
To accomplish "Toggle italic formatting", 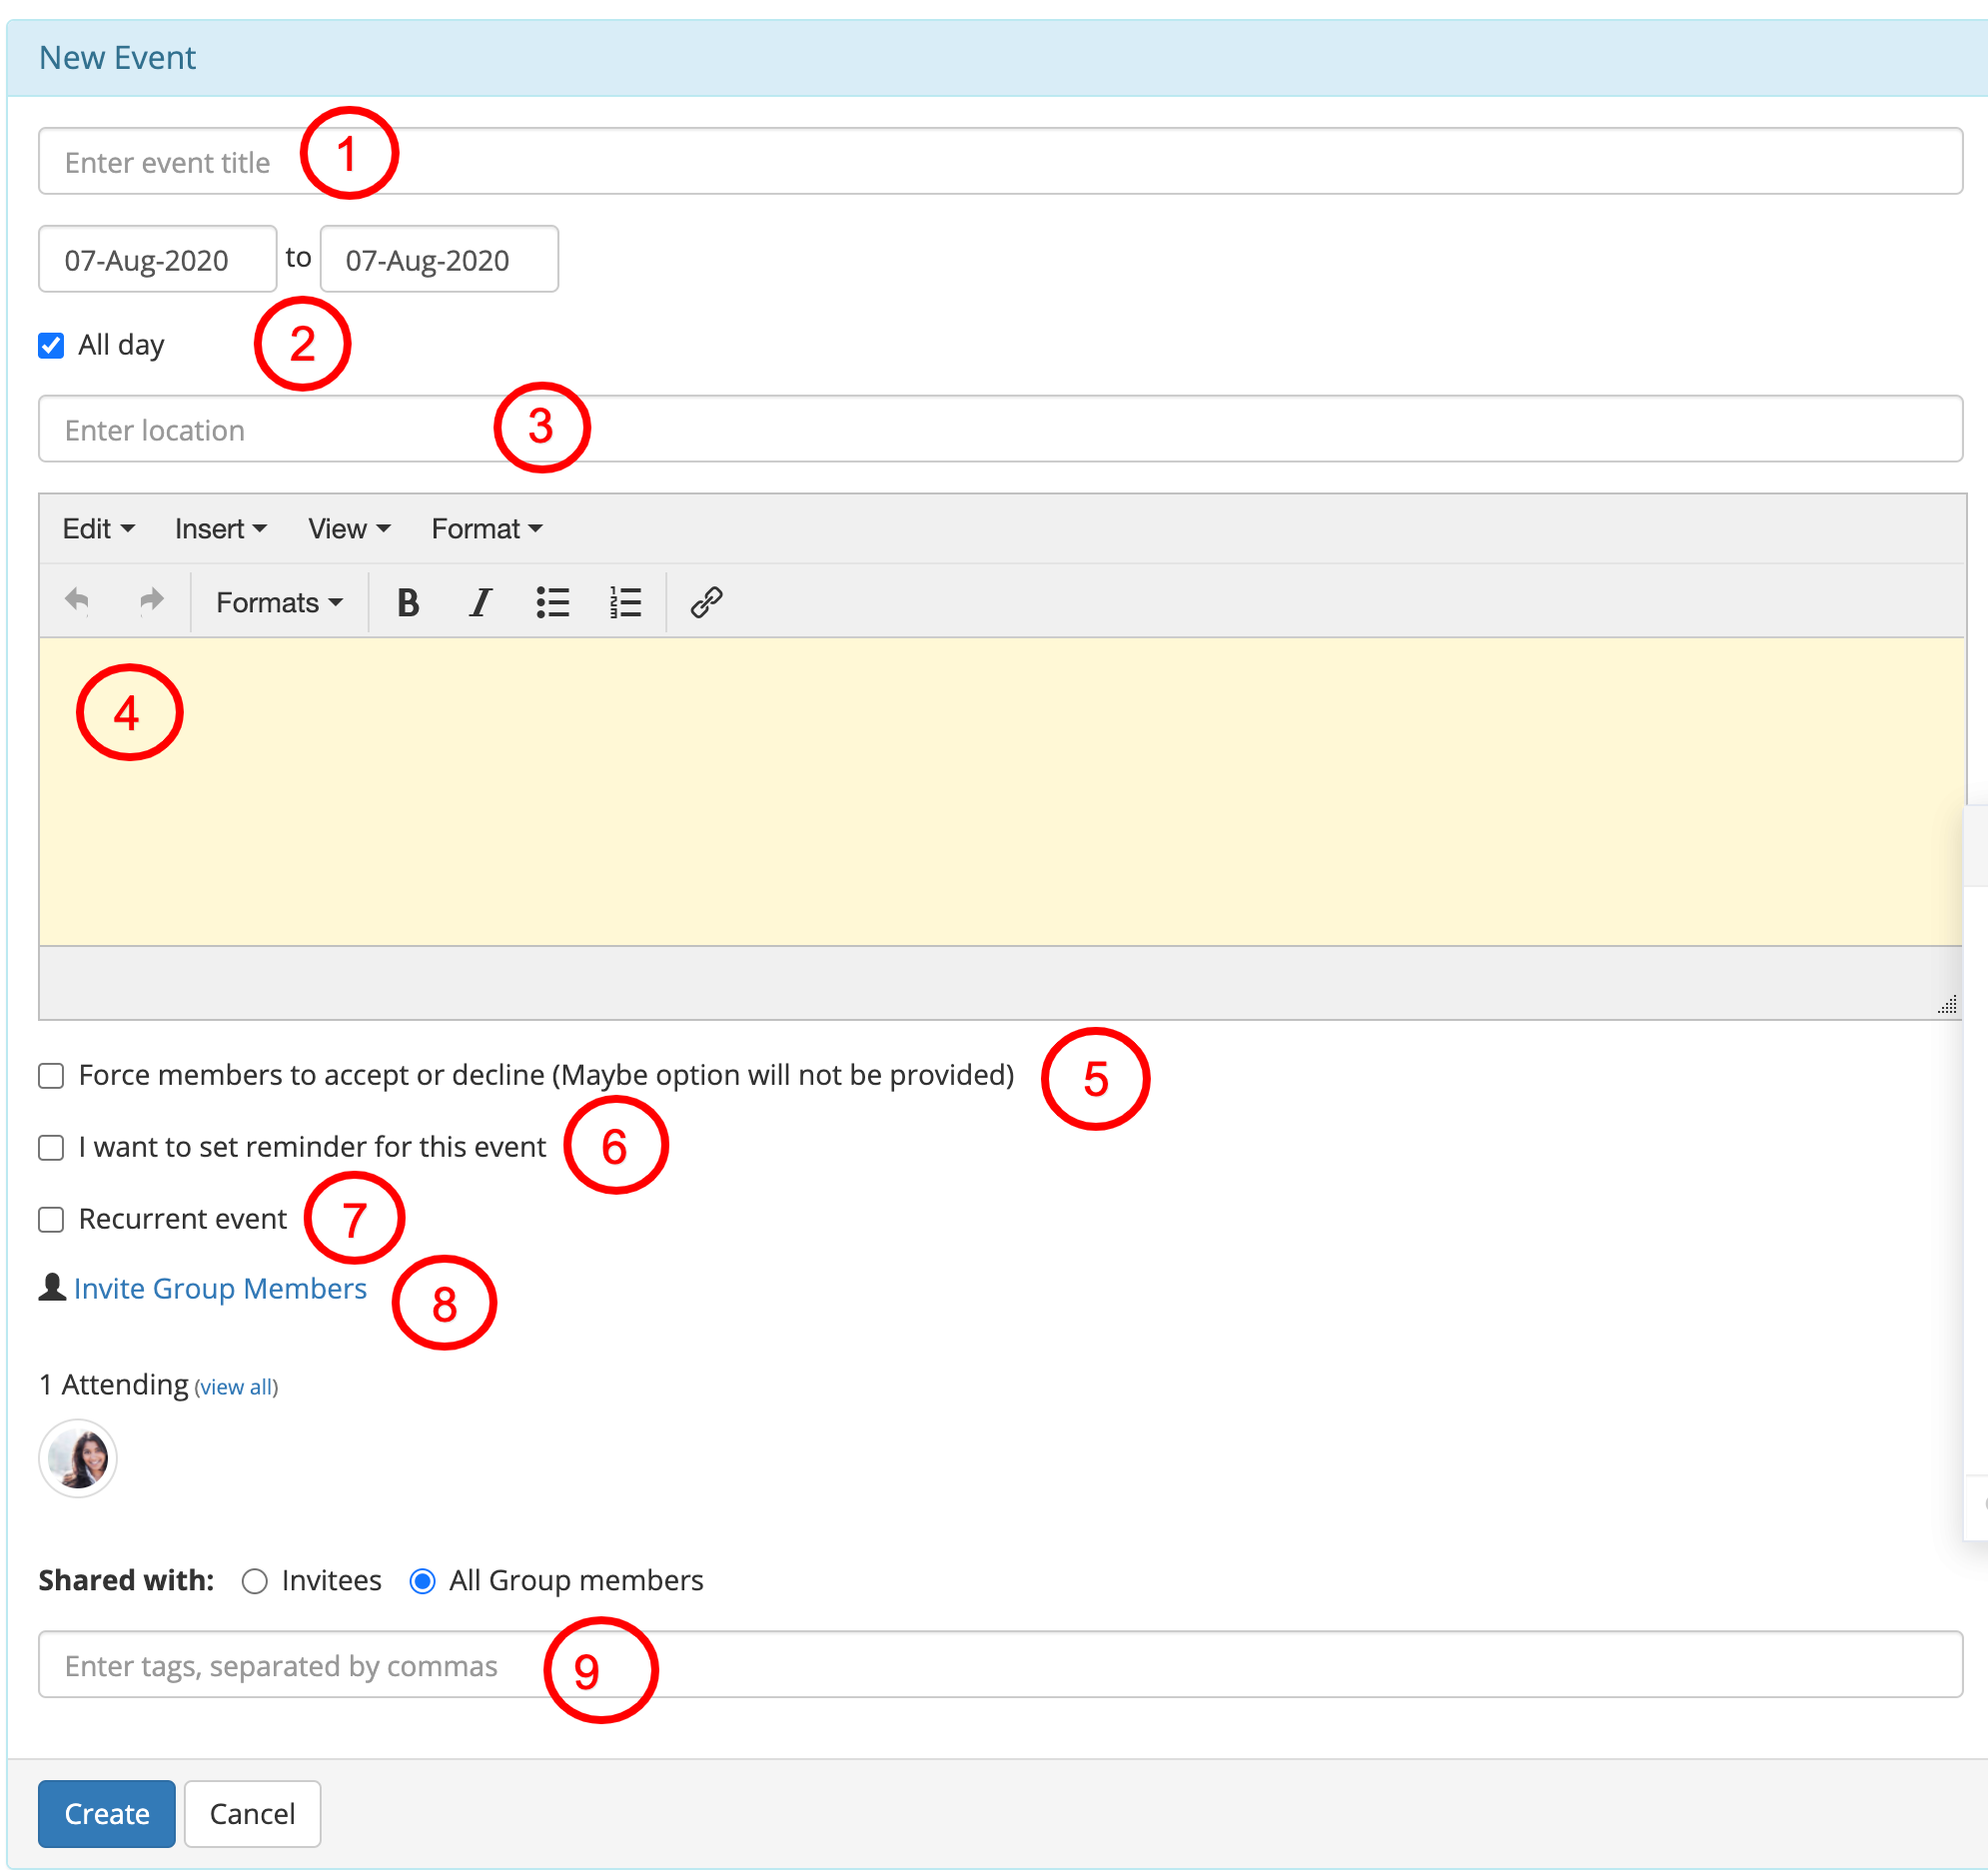I will coord(480,602).
